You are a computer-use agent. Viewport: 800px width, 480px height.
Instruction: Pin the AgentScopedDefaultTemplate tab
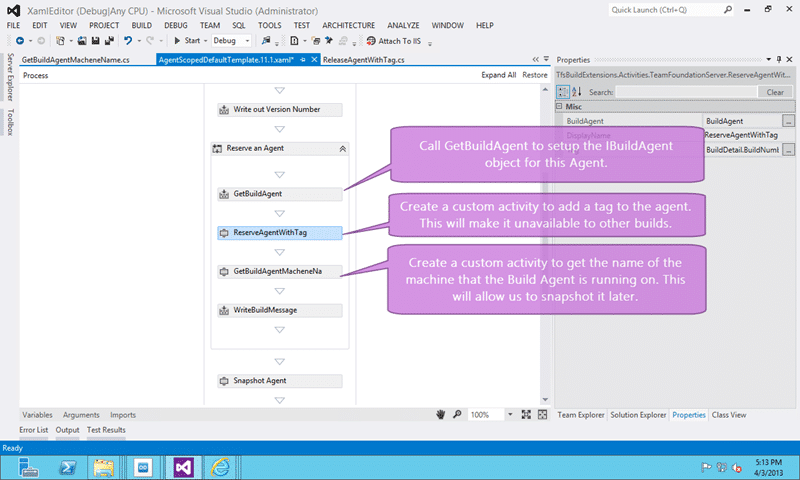click(x=303, y=60)
